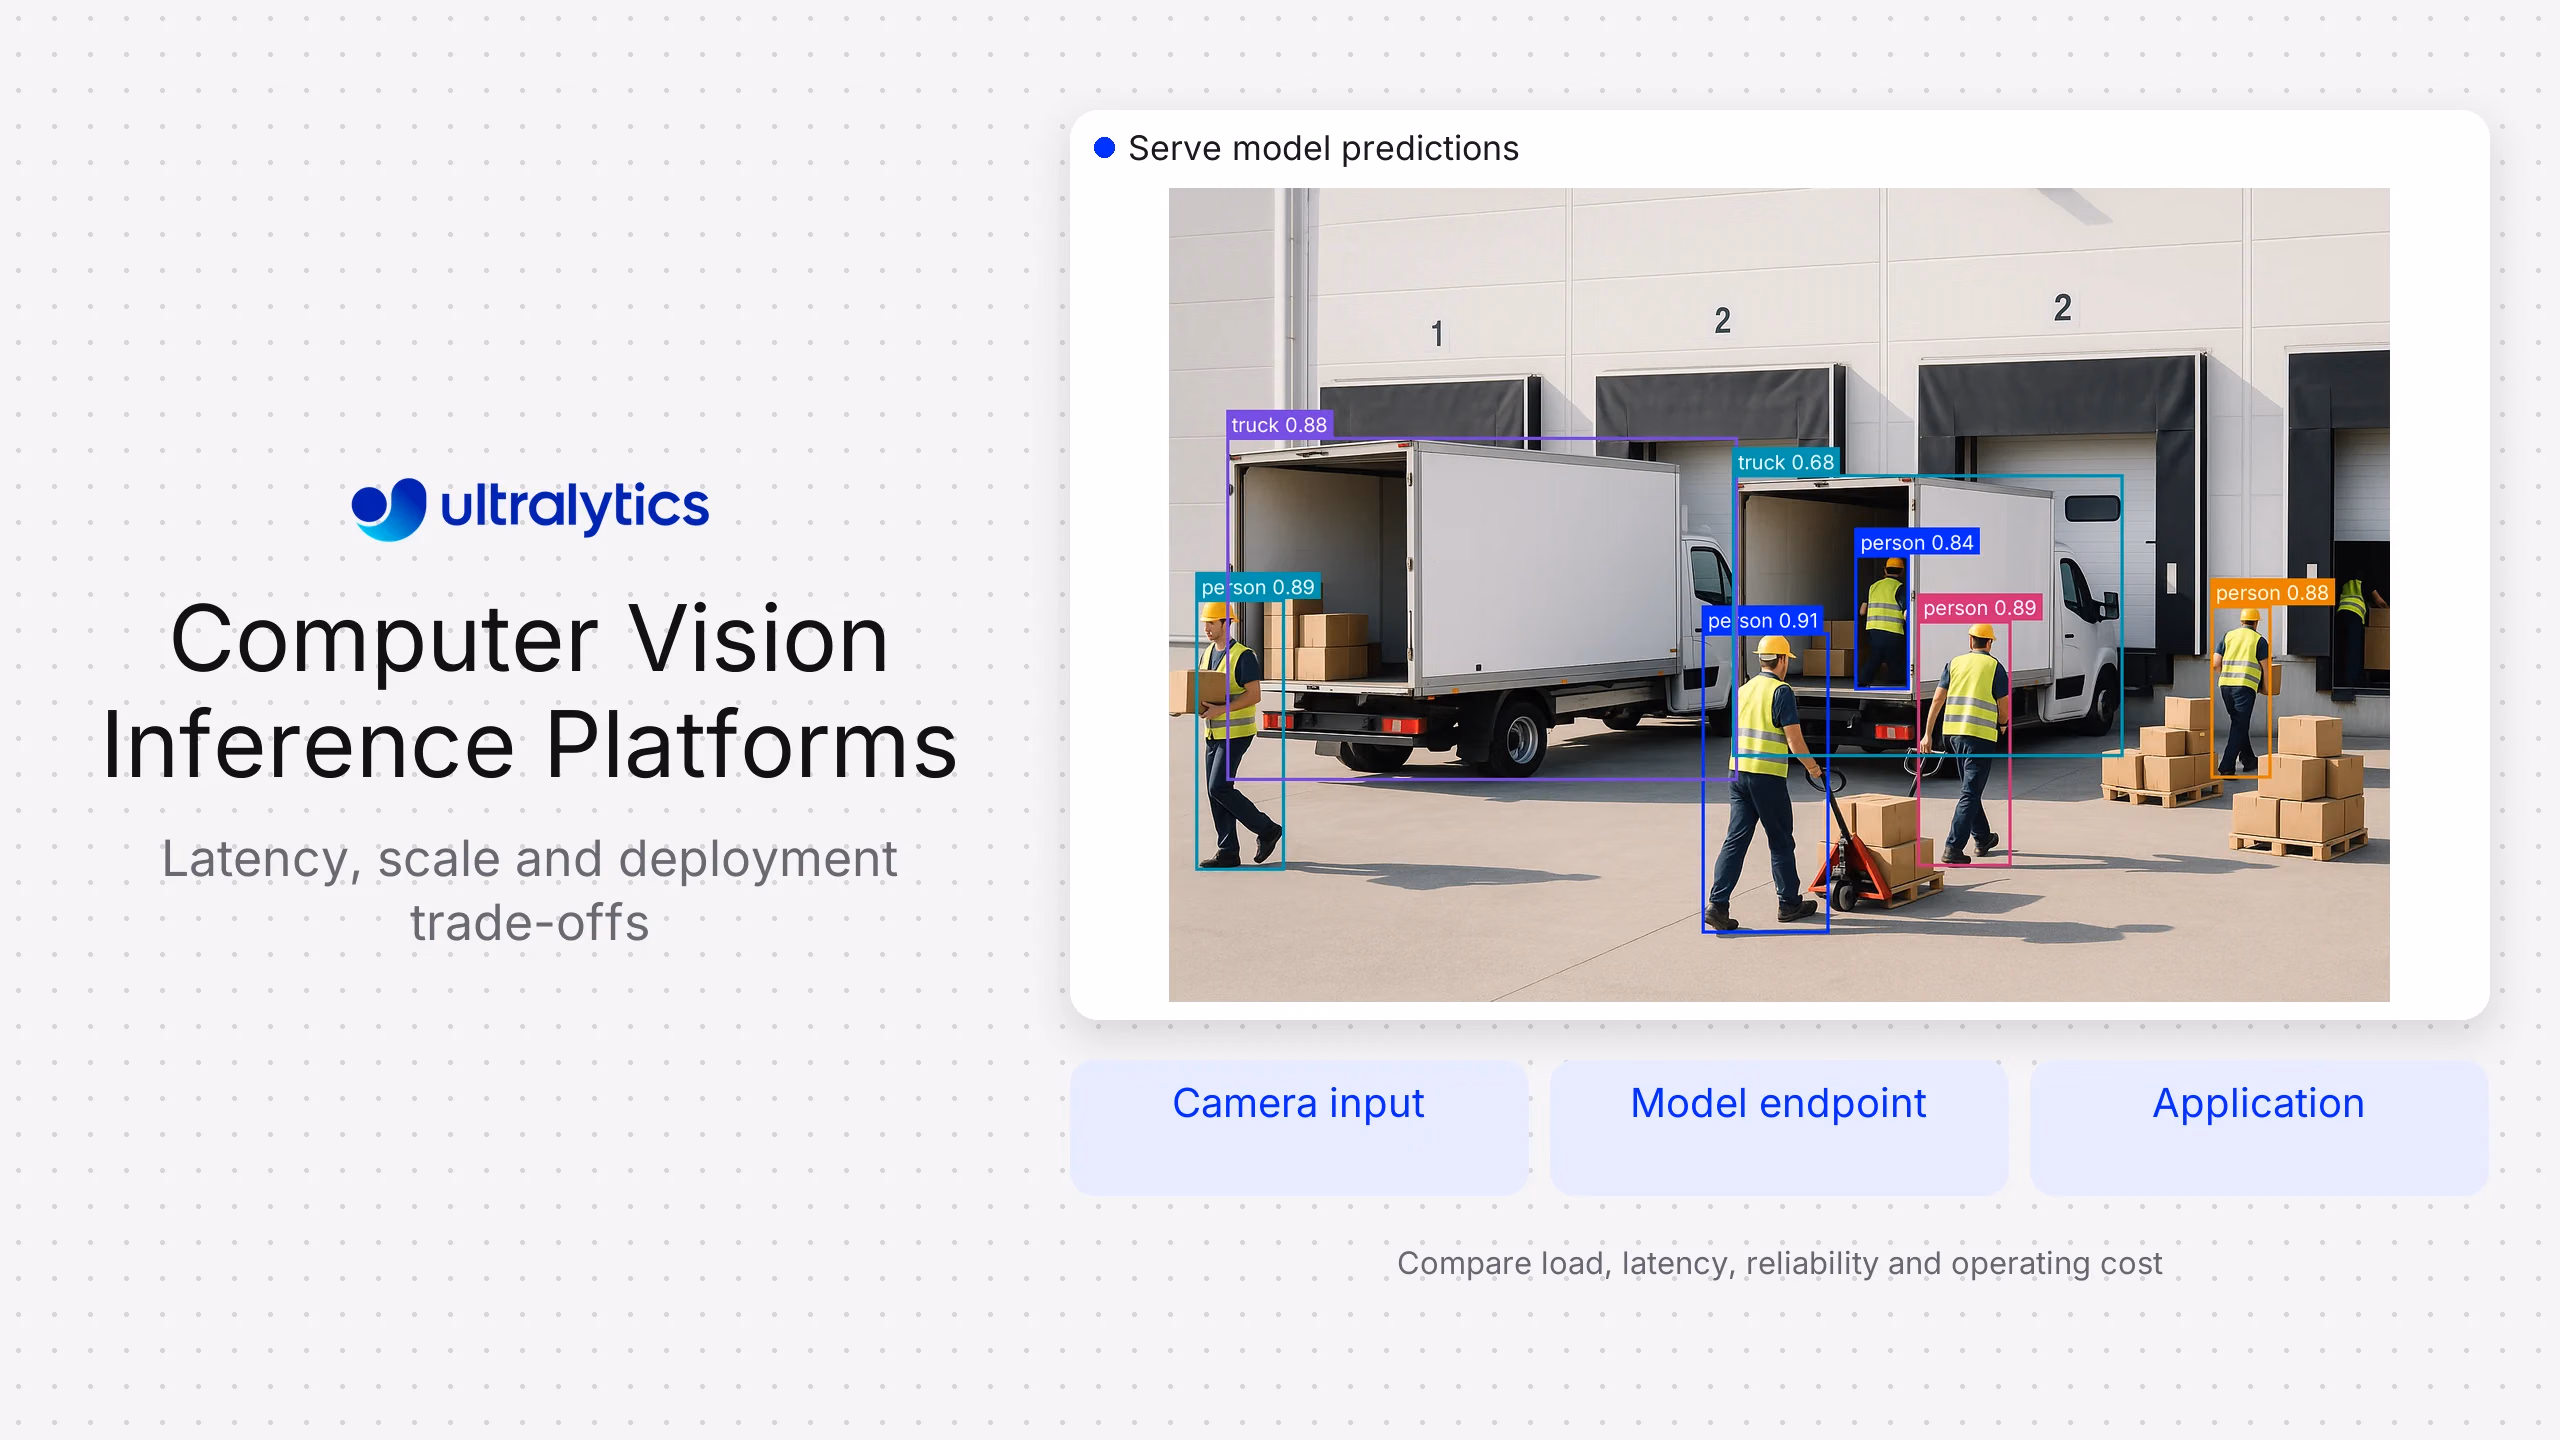Click the blue dot beside Serve model predictions
The image size is (2560, 1440).
pyautogui.click(x=1104, y=148)
